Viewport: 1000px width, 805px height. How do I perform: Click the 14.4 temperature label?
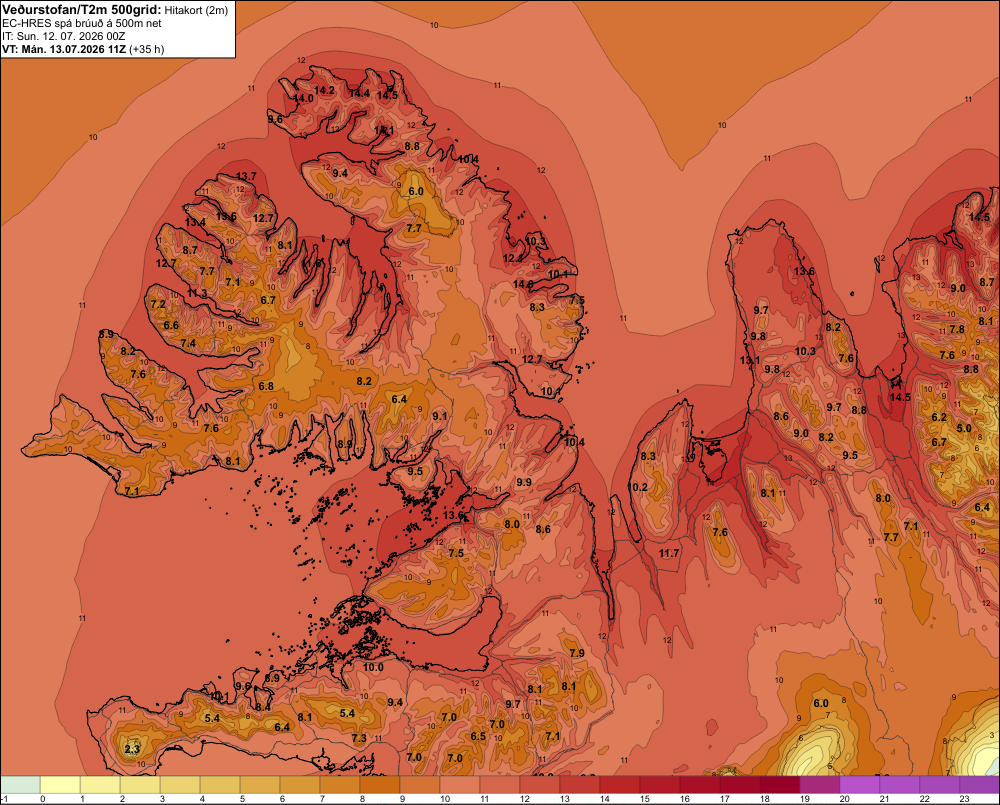pyautogui.click(x=359, y=93)
